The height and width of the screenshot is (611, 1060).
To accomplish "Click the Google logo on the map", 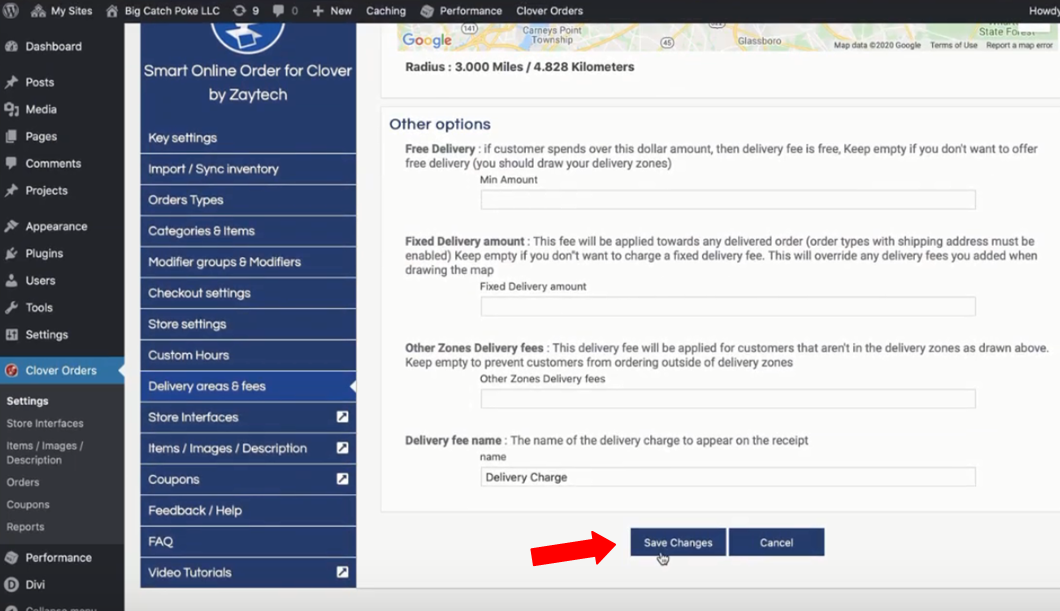I will [x=427, y=40].
